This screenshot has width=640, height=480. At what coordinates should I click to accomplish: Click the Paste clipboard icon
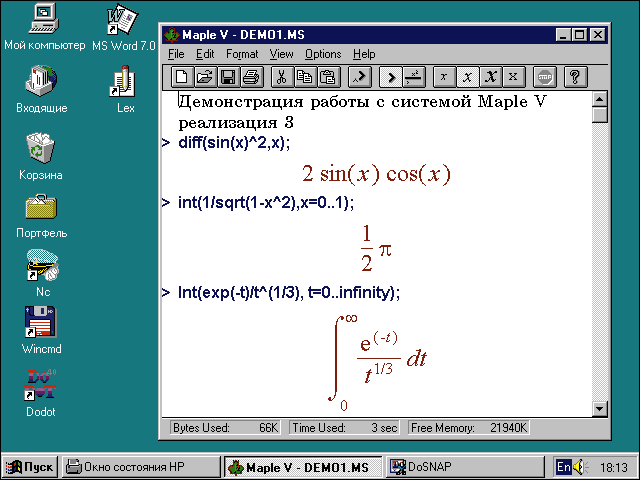click(x=326, y=76)
